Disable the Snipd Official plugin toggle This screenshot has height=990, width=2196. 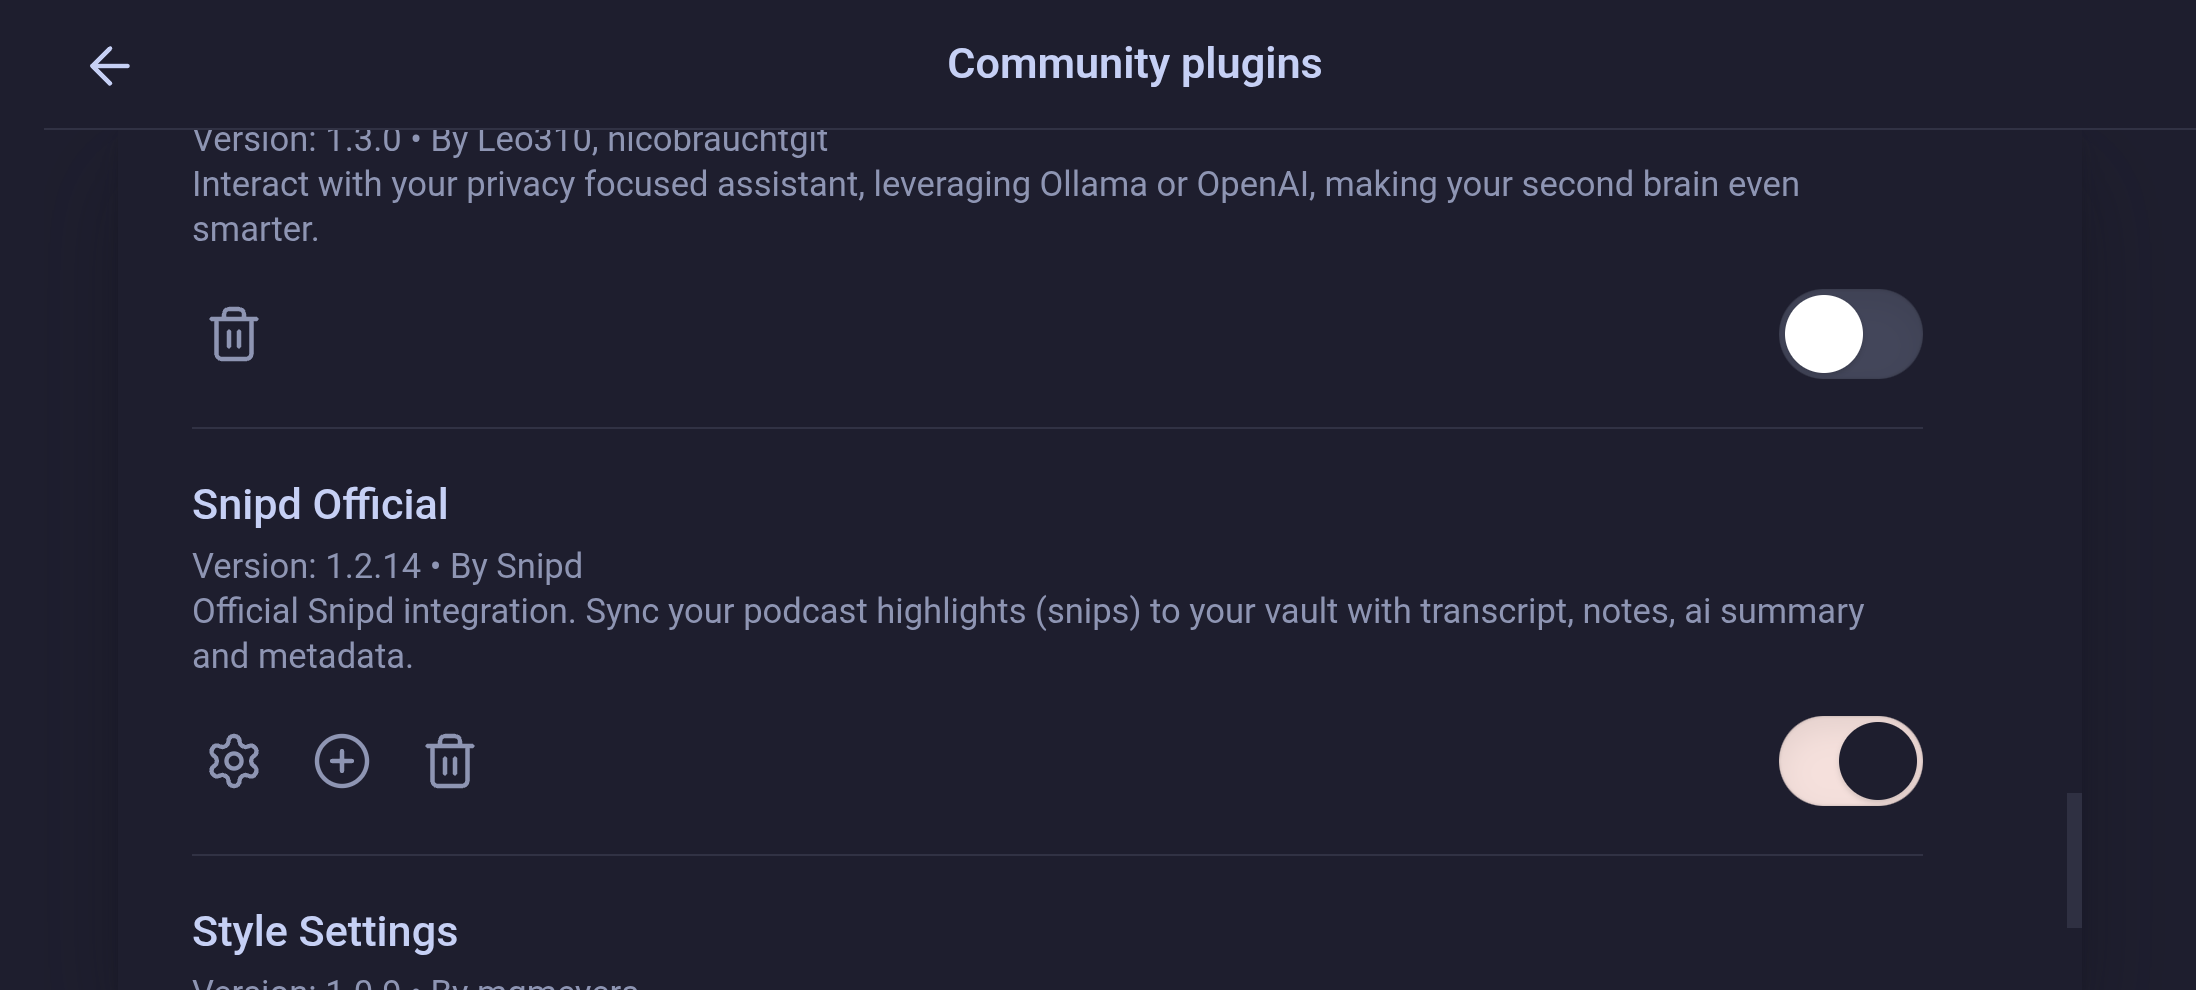1850,761
